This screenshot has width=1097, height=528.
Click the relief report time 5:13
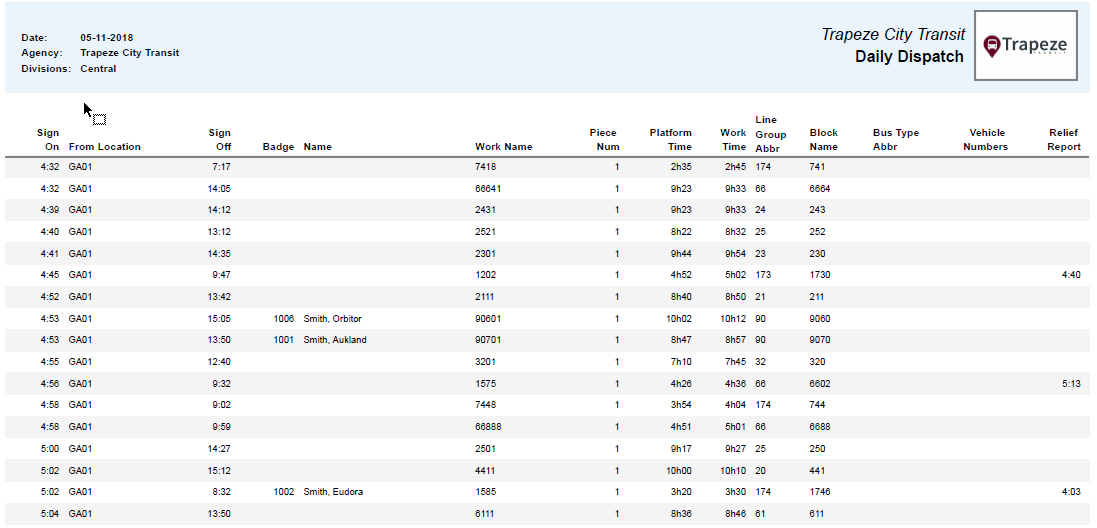[x=1071, y=384]
